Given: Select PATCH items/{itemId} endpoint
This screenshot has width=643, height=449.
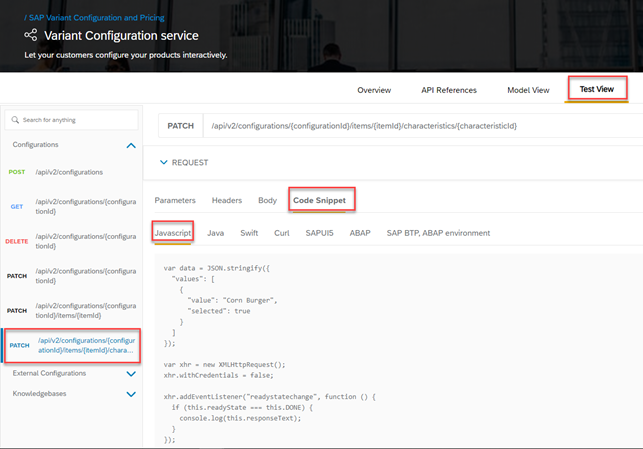Looking at the screenshot, I should 72,310.
